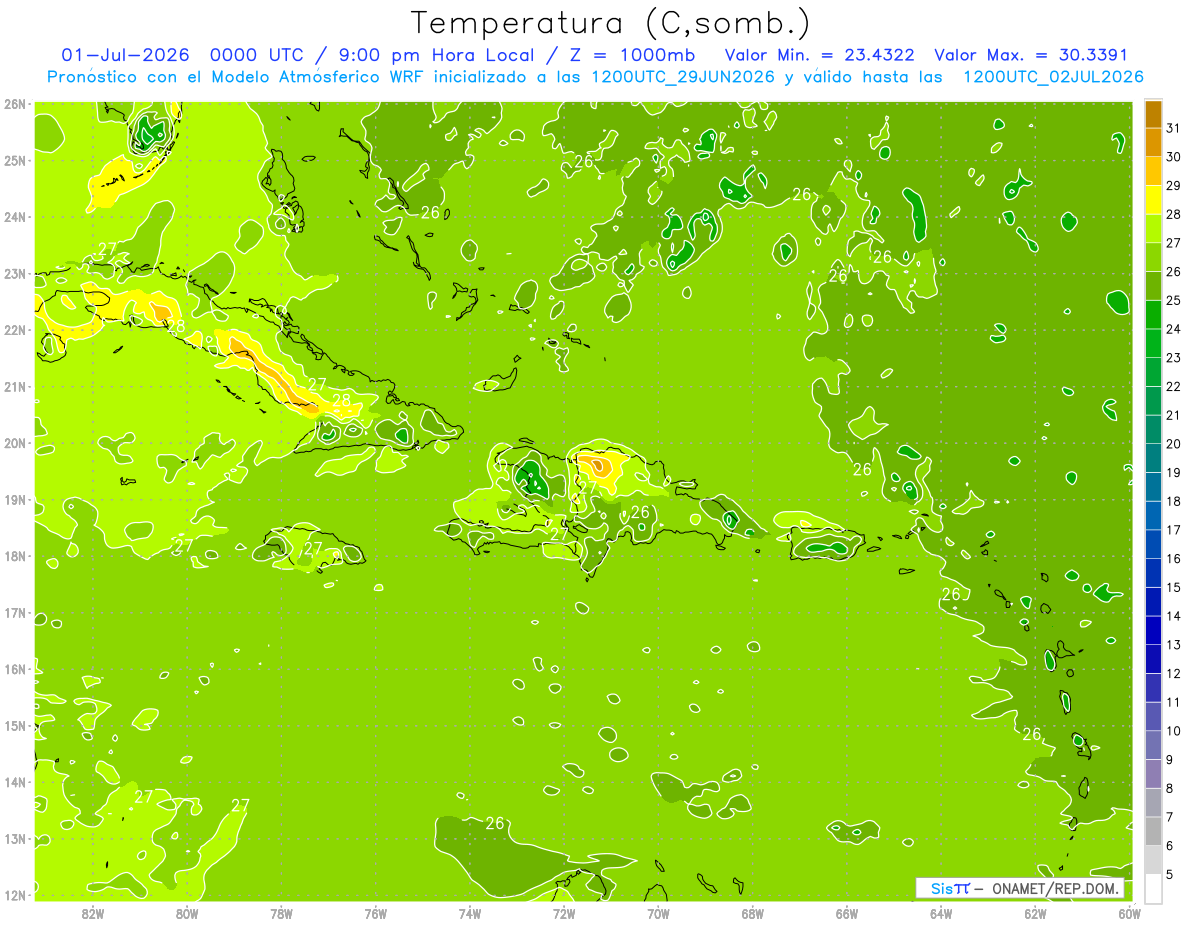Pick the teal swatch between 19 and 20

click(x=1153, y=458)
